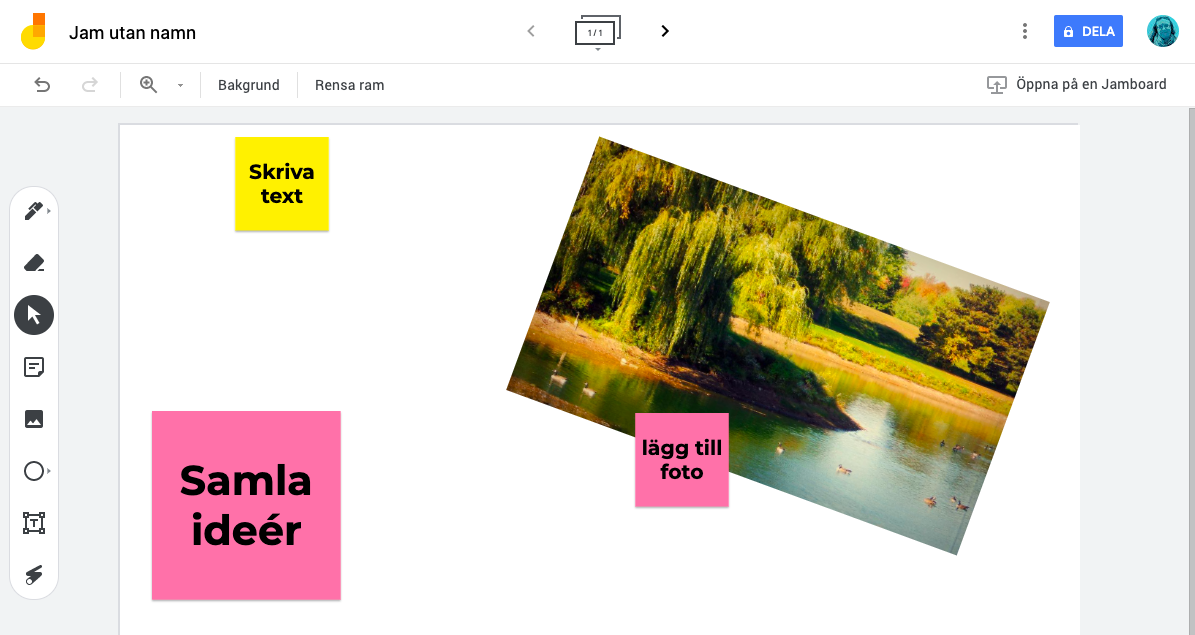Viewport: 1195px width, 635px height.
Task: Select the Laser pointer tool
Action: pyautogui.click(x=34, y=575)
